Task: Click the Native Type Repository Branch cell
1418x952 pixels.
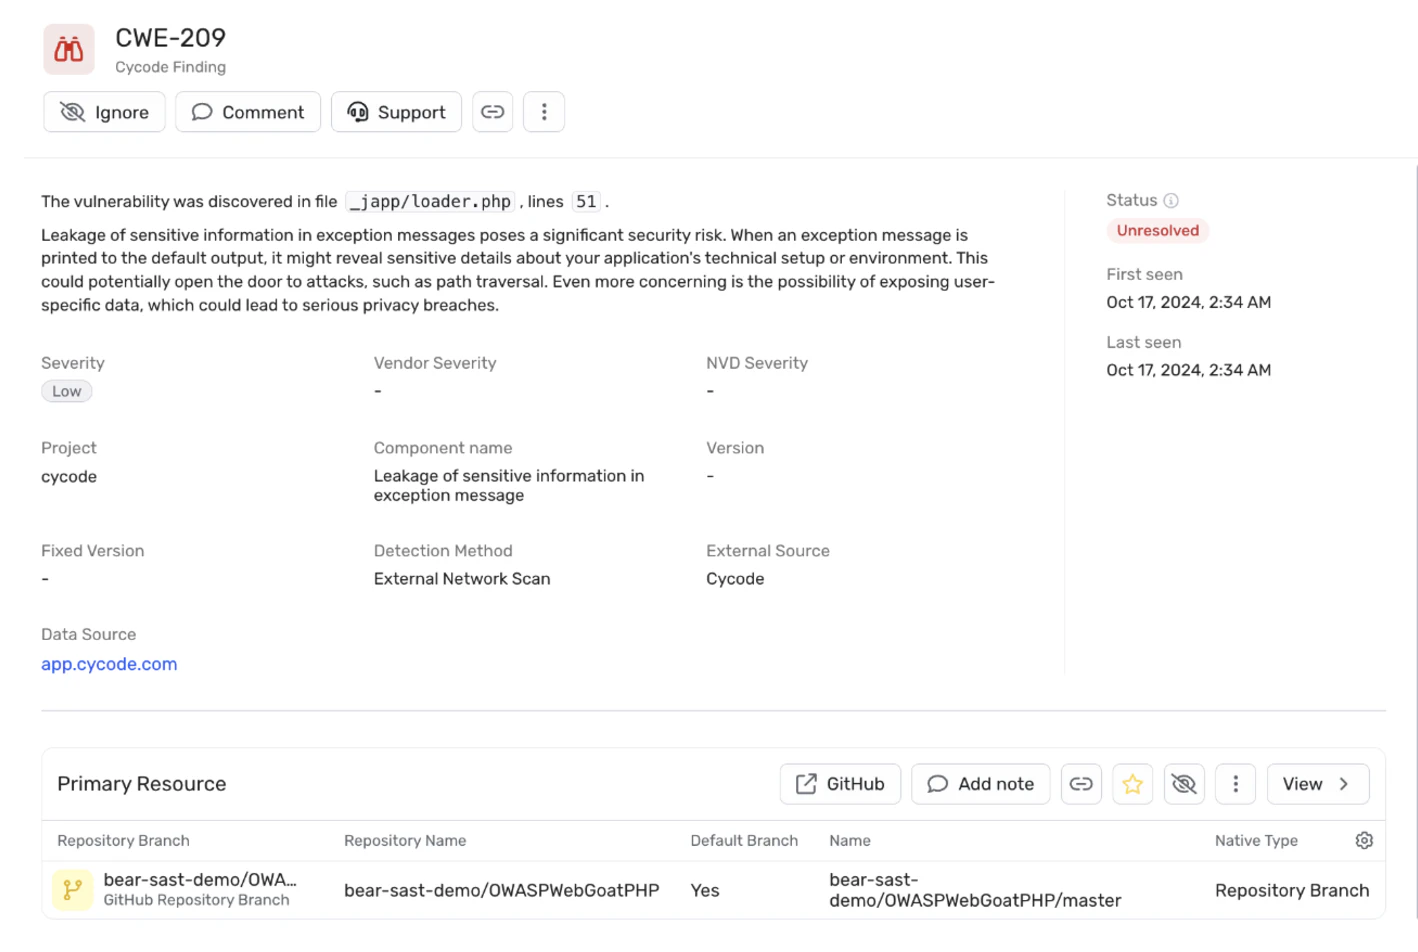Action: (1292, 891)
